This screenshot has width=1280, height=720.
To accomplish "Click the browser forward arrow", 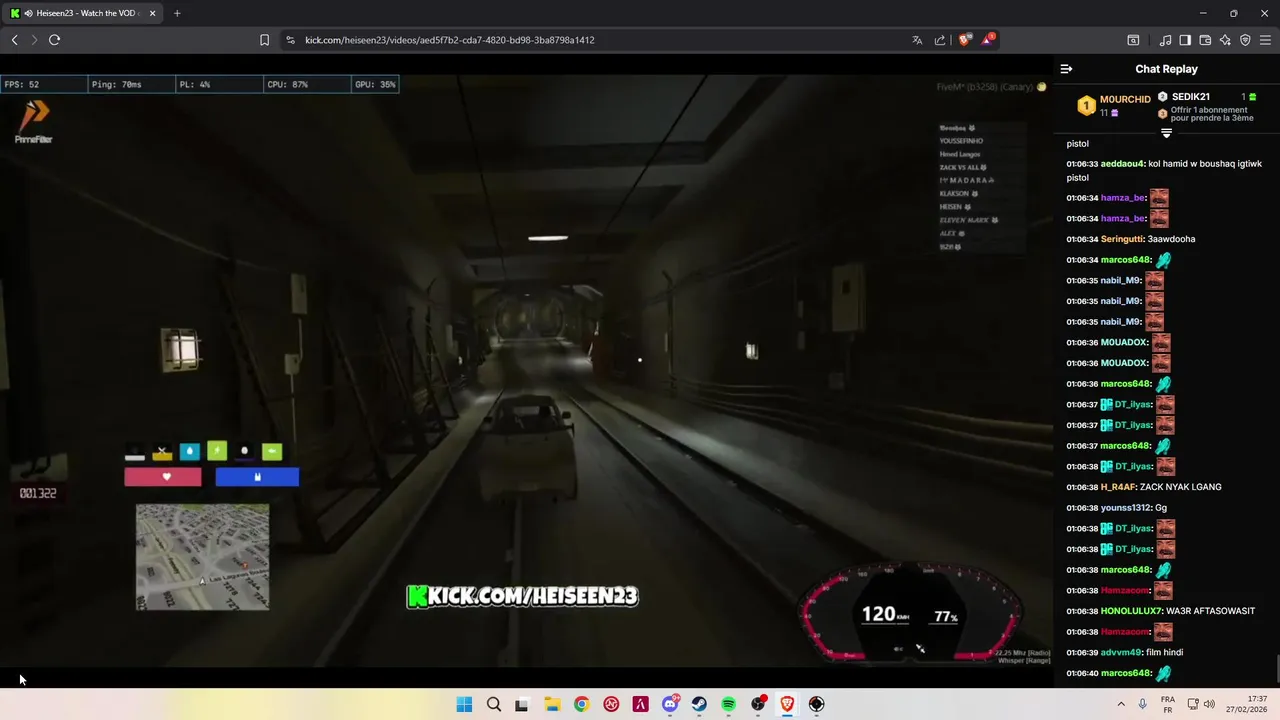I will (x=34, y=40).
